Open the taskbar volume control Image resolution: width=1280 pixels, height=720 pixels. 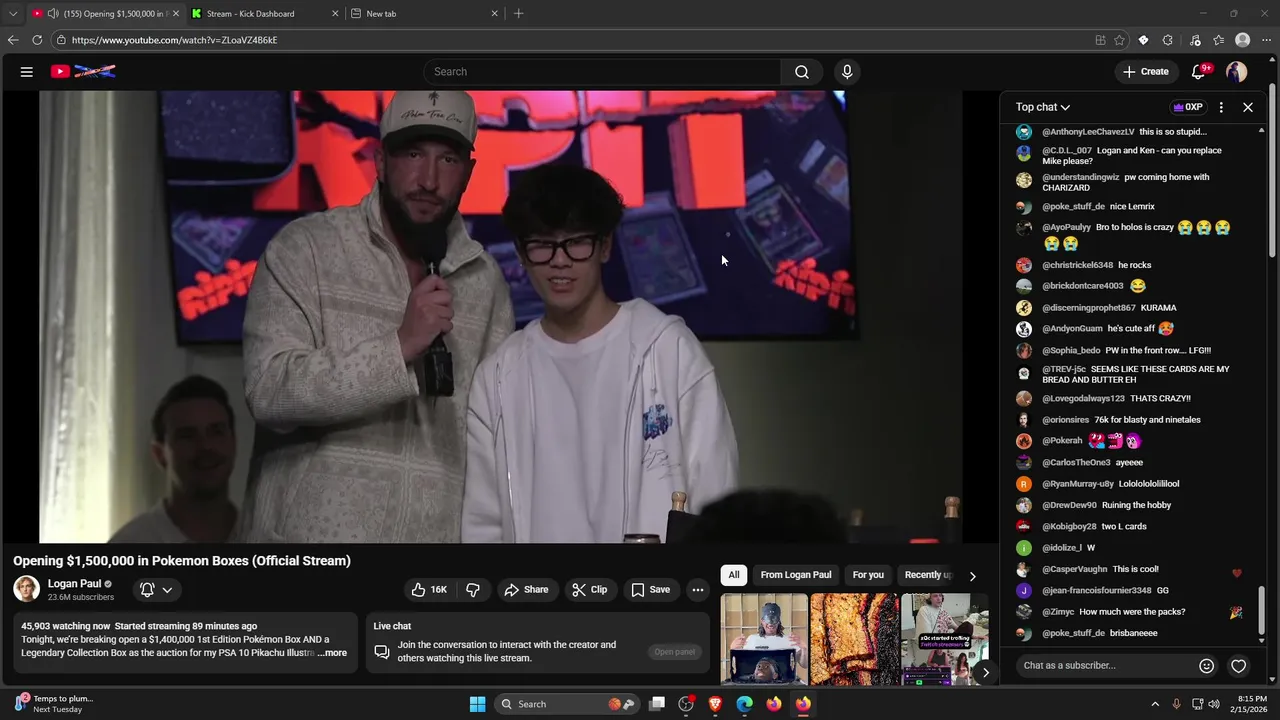tap(1214, 704)
